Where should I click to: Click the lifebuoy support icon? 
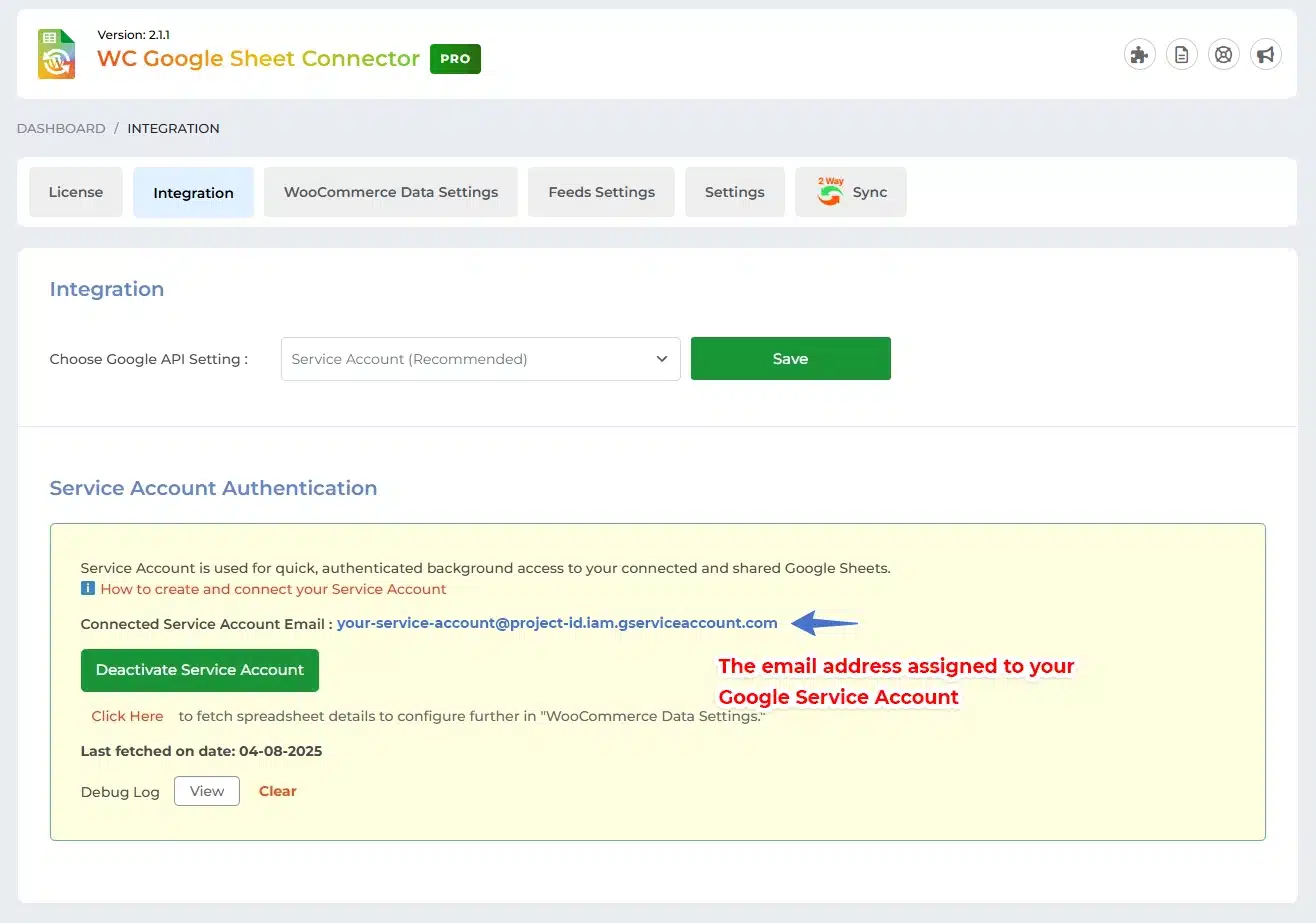click(1223, 55)
